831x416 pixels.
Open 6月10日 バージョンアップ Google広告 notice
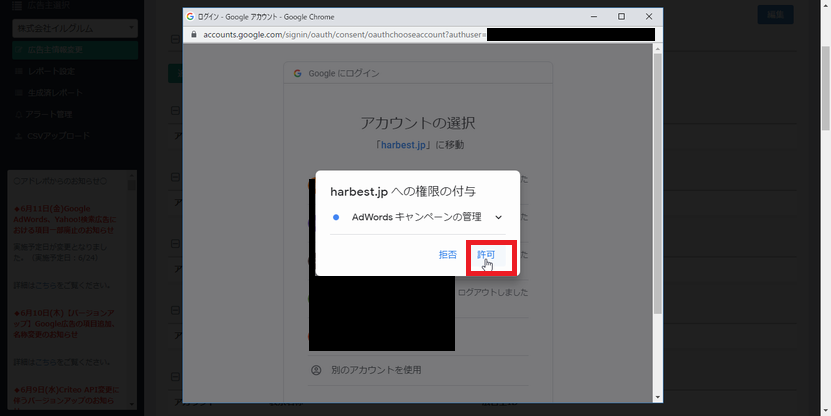pyautogui.click(x=65, y=324)
